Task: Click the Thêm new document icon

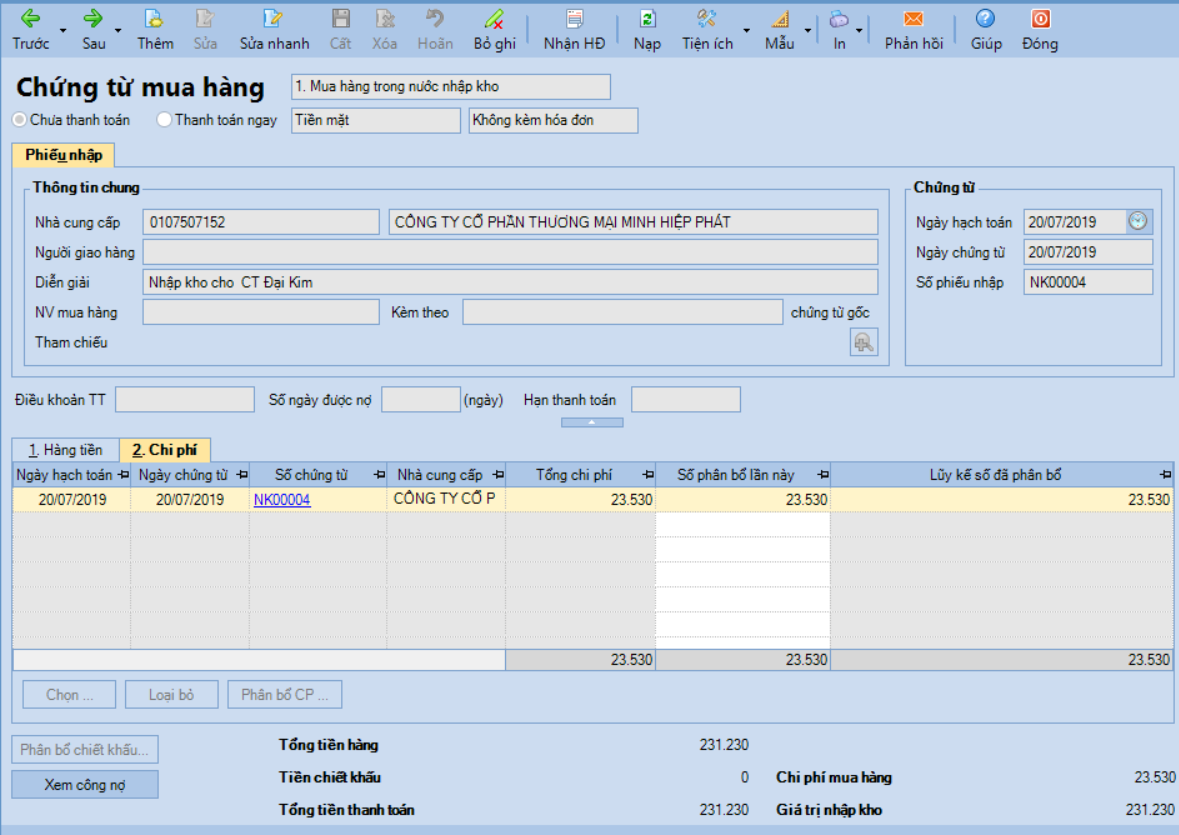Action: 154,19
